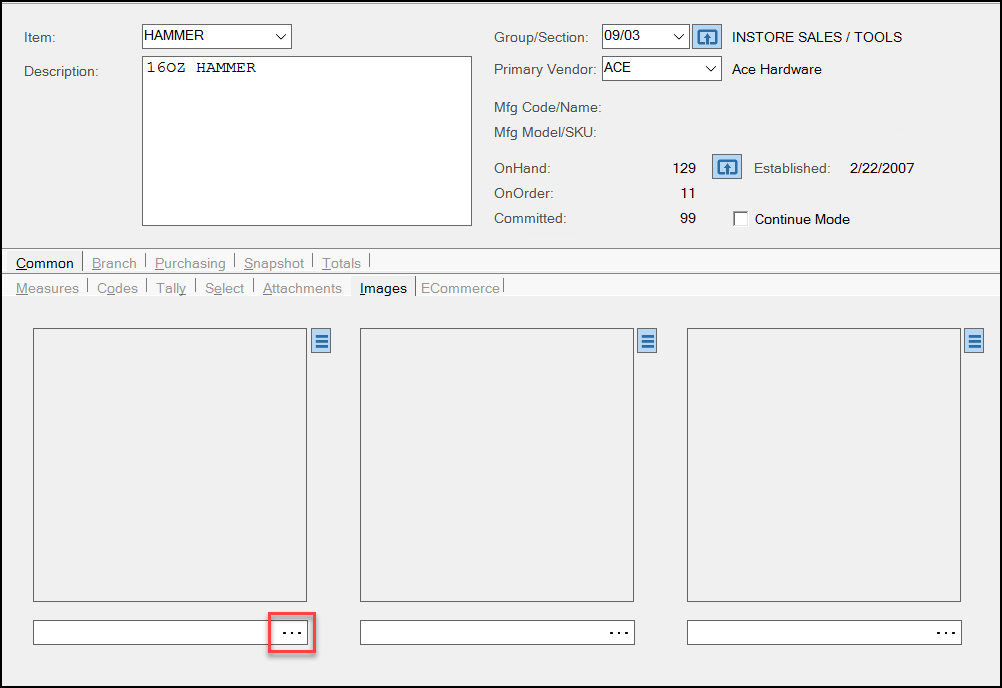Expand the Group/Section dropdown showing 09/03
1002x688 pixels.
point(679,37)
